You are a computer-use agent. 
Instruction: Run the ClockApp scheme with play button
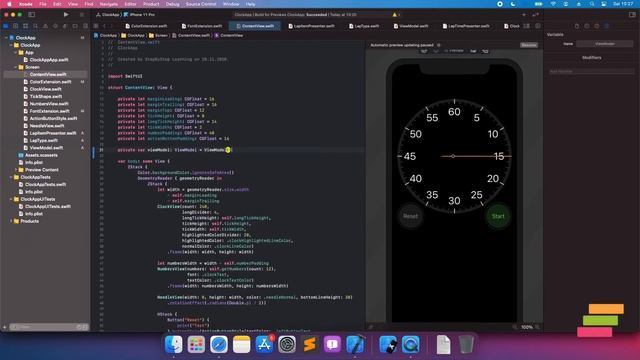[x=66, y=15]
